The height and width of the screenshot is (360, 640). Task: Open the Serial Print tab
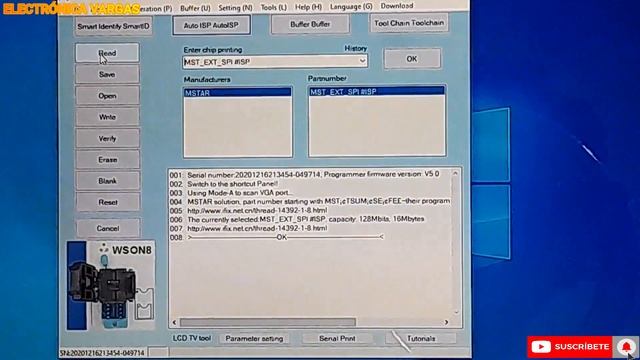coord(337,338)
